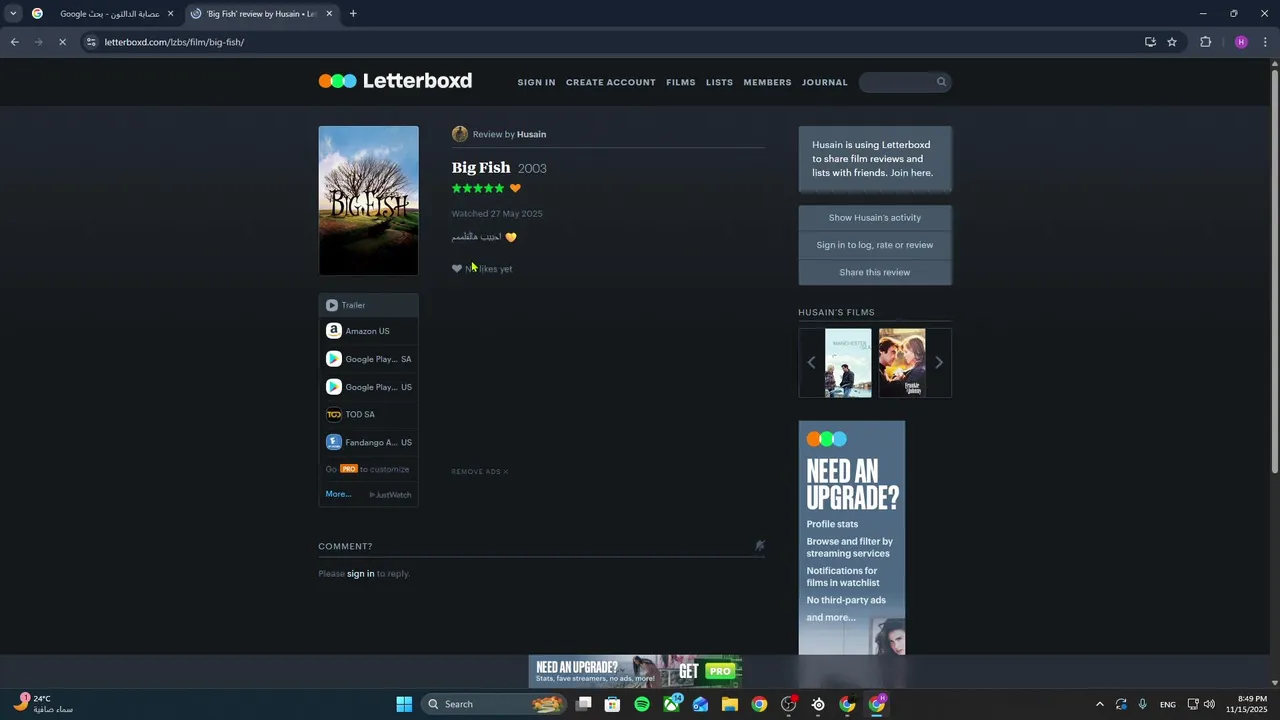
Task: Click the GET PRO bottom banner ad
Action: 635,671
